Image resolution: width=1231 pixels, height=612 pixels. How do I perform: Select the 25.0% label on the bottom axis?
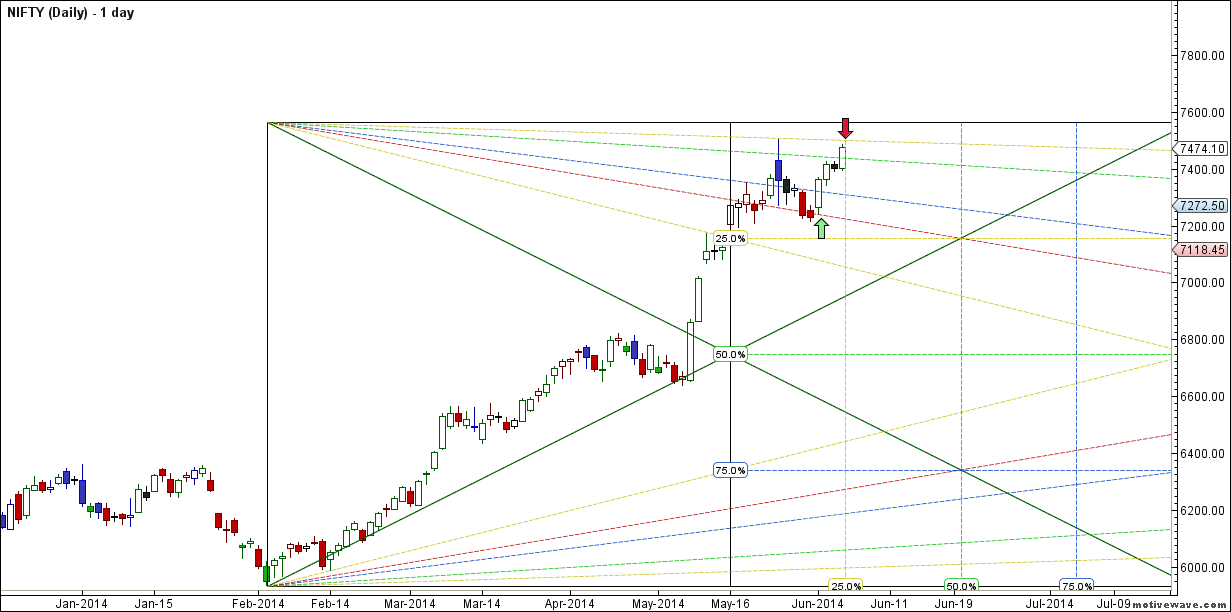[846, 586]
